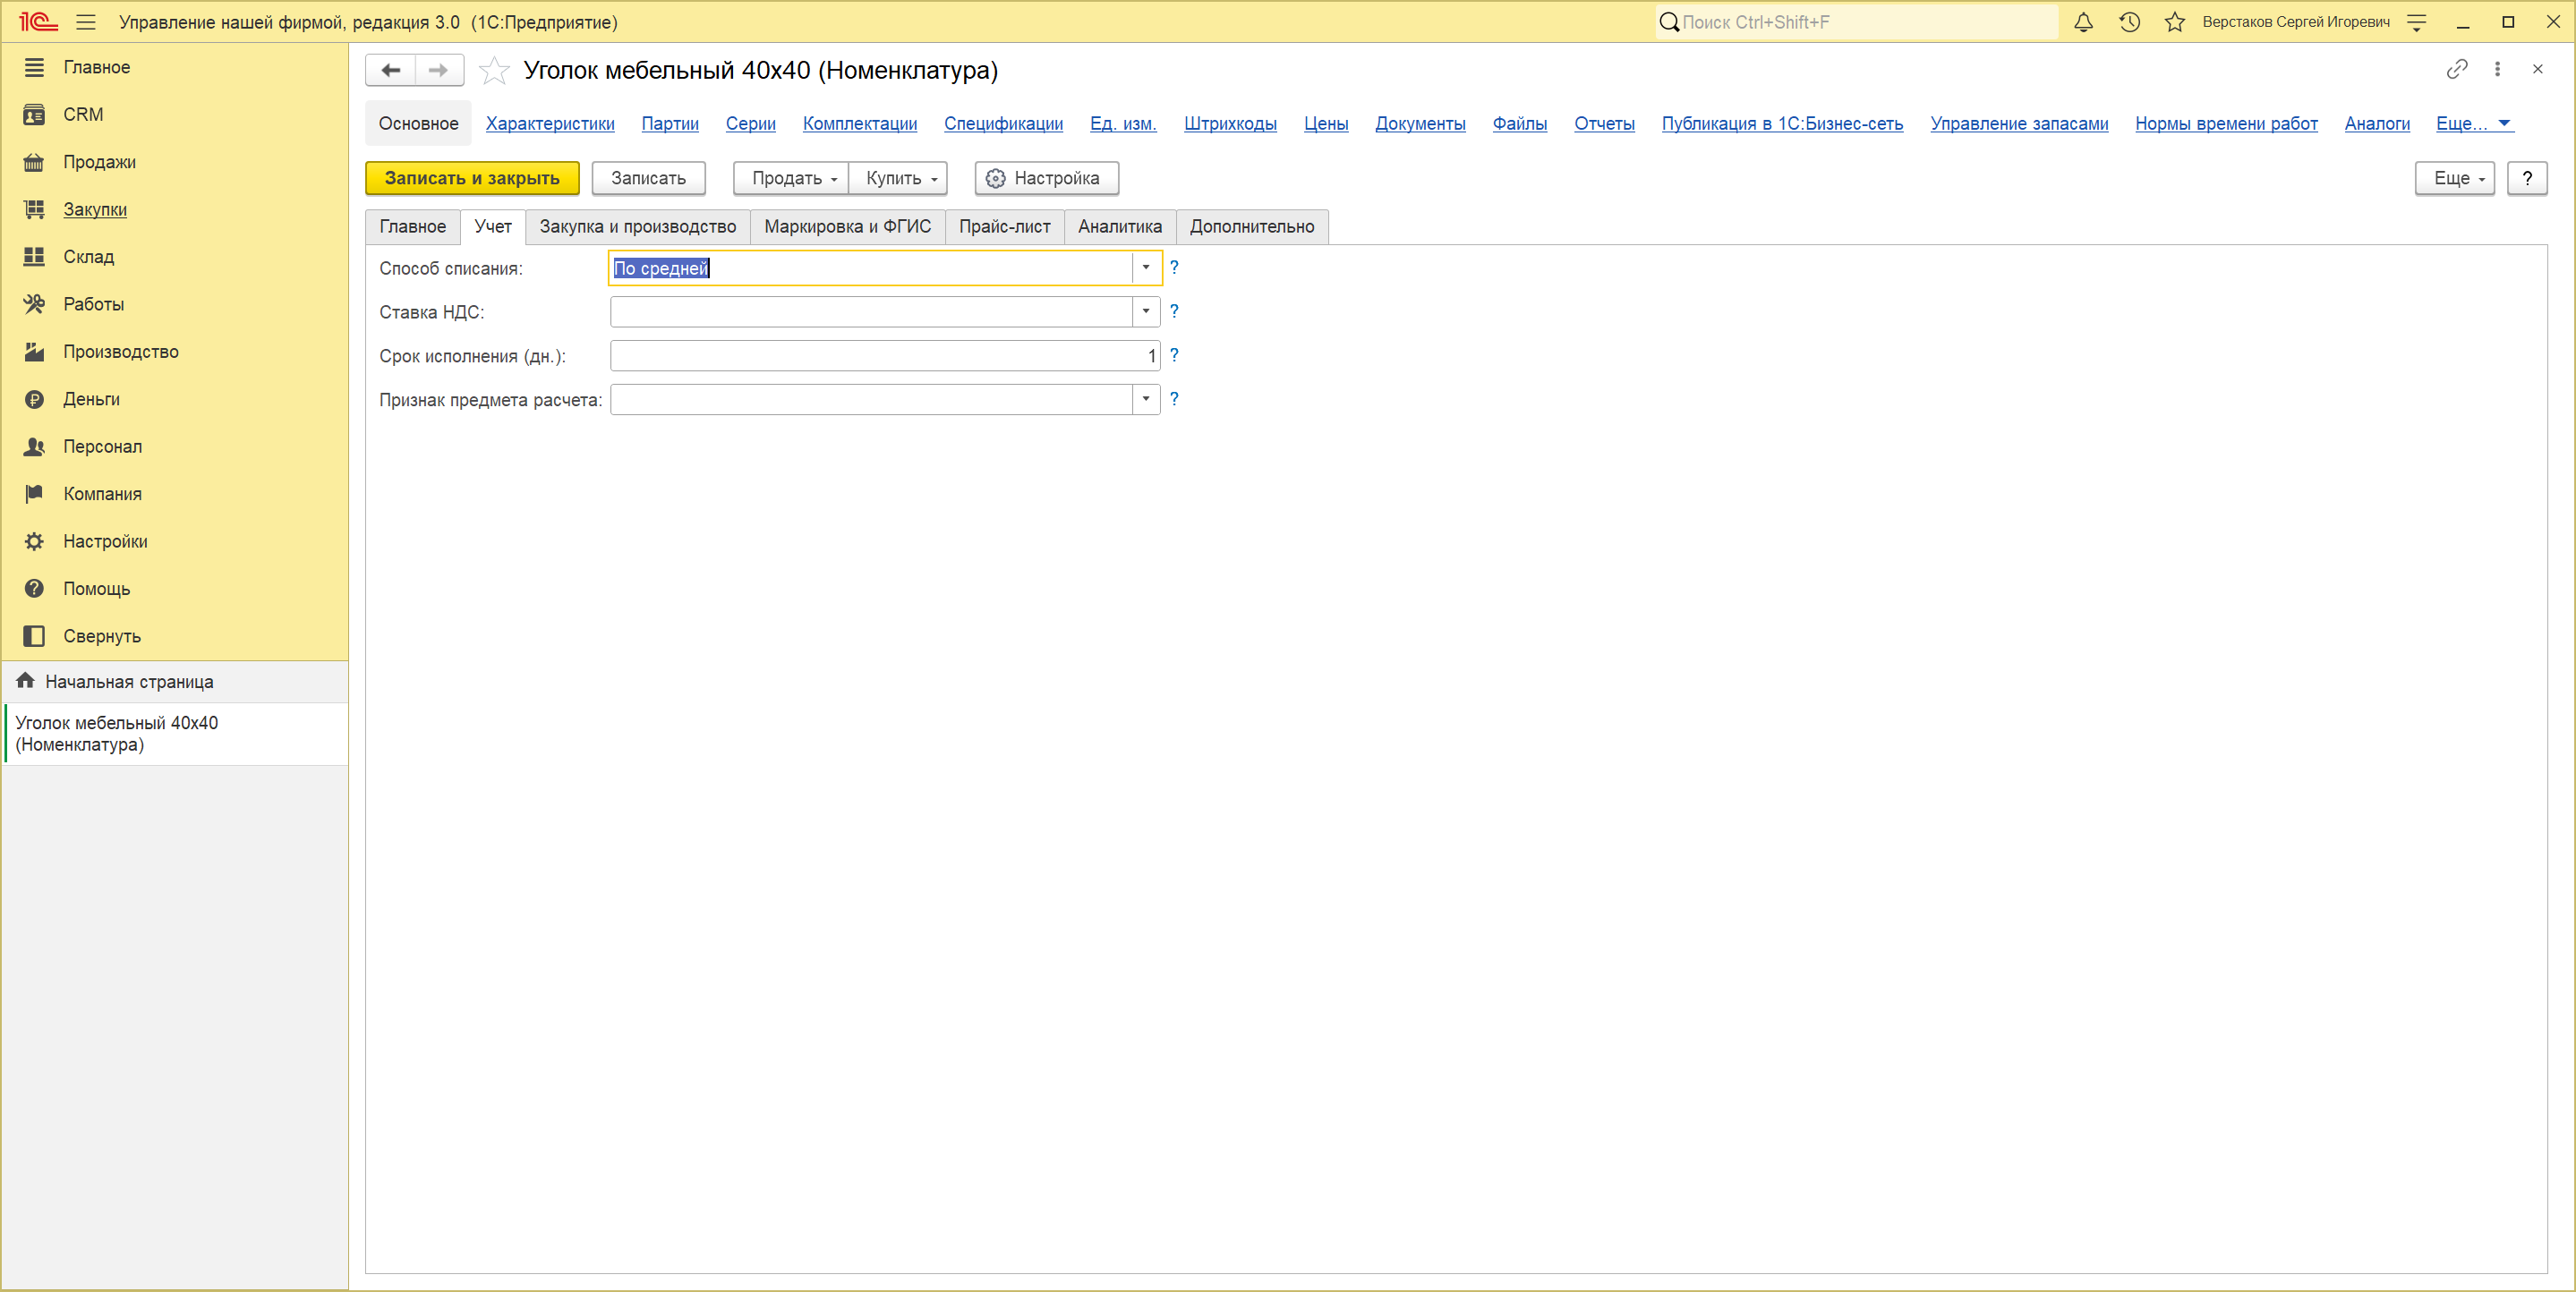Switch to Закупка и производство tab
This screenshot has width=2576, height=1292.
pos(638,227)
